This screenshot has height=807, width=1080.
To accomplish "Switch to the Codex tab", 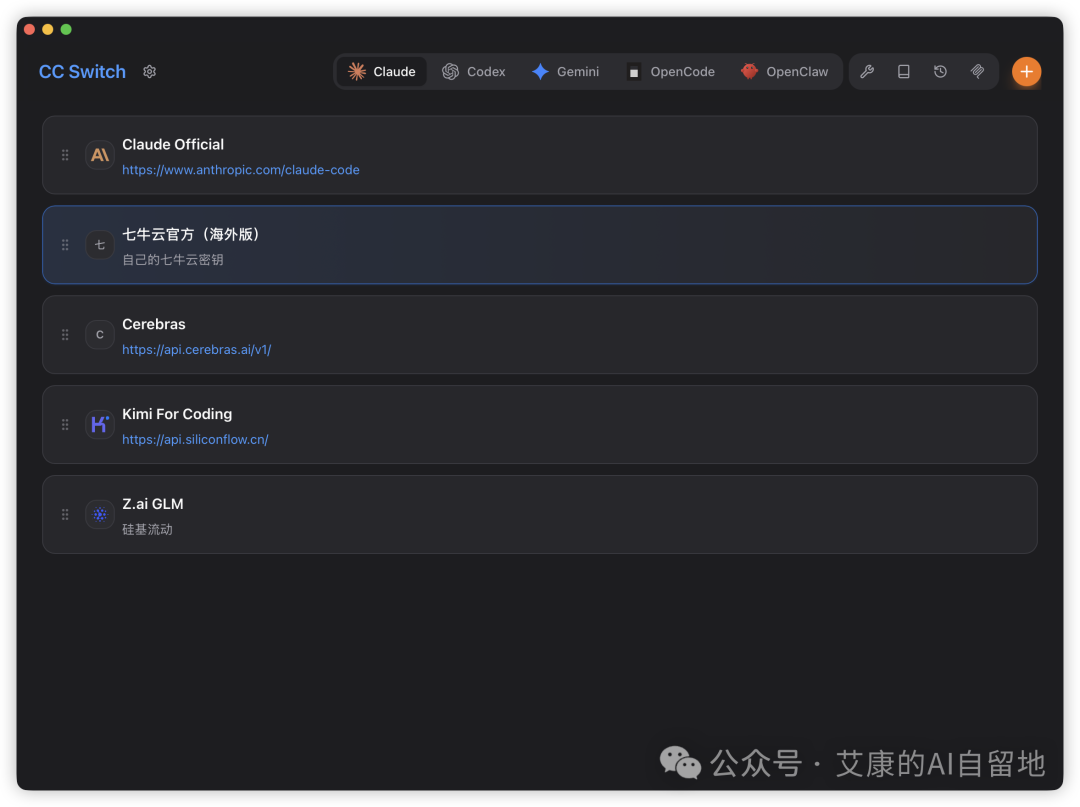I will coord(474,72).
